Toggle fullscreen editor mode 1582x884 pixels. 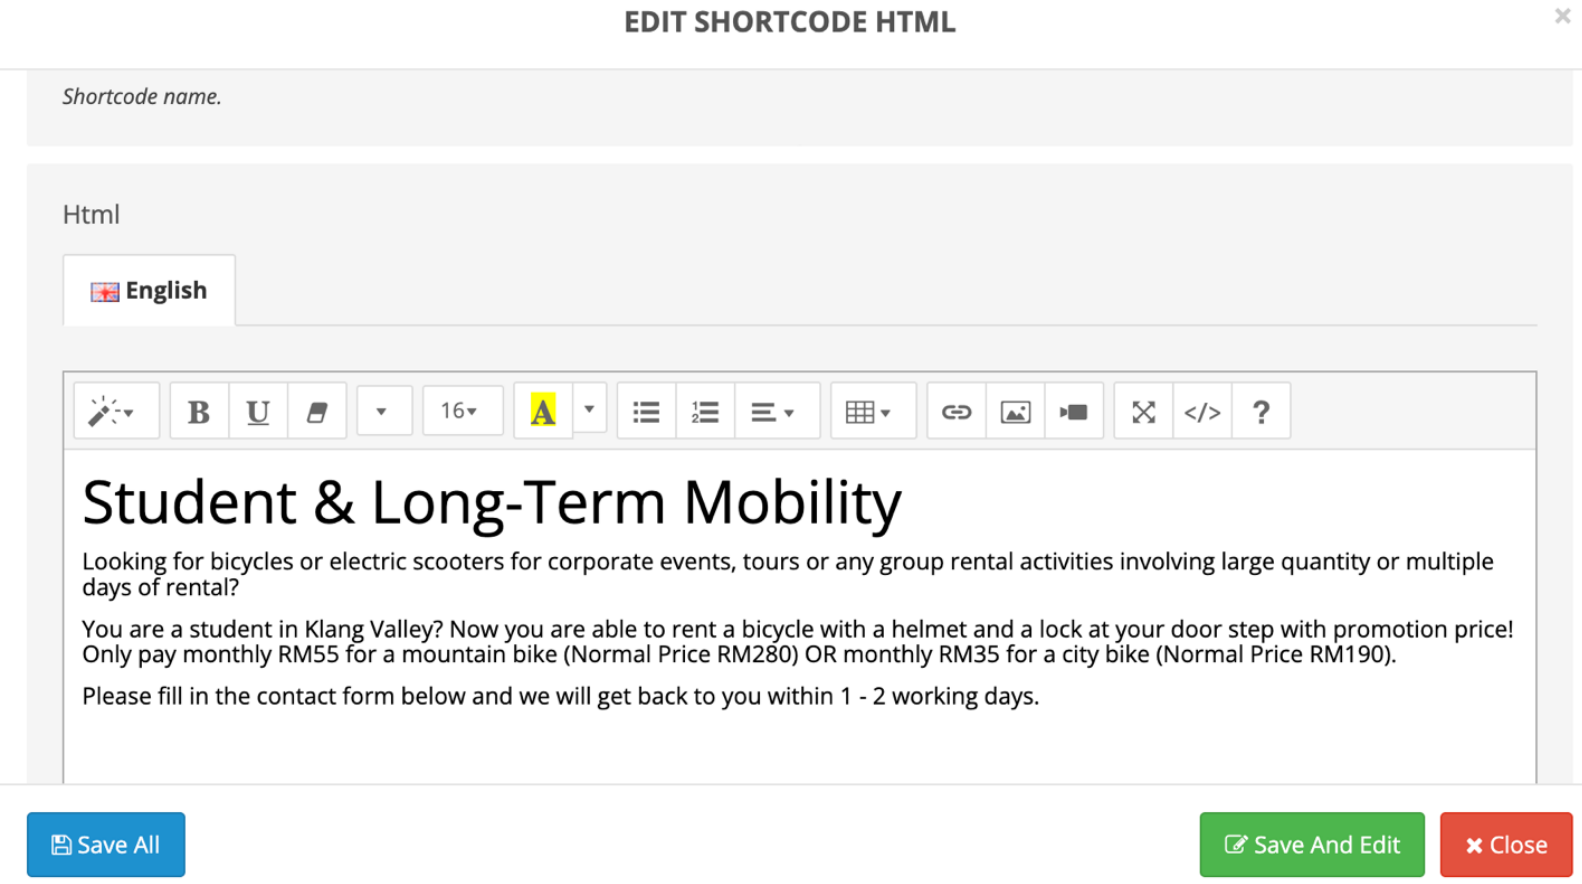click(1143, 411)
